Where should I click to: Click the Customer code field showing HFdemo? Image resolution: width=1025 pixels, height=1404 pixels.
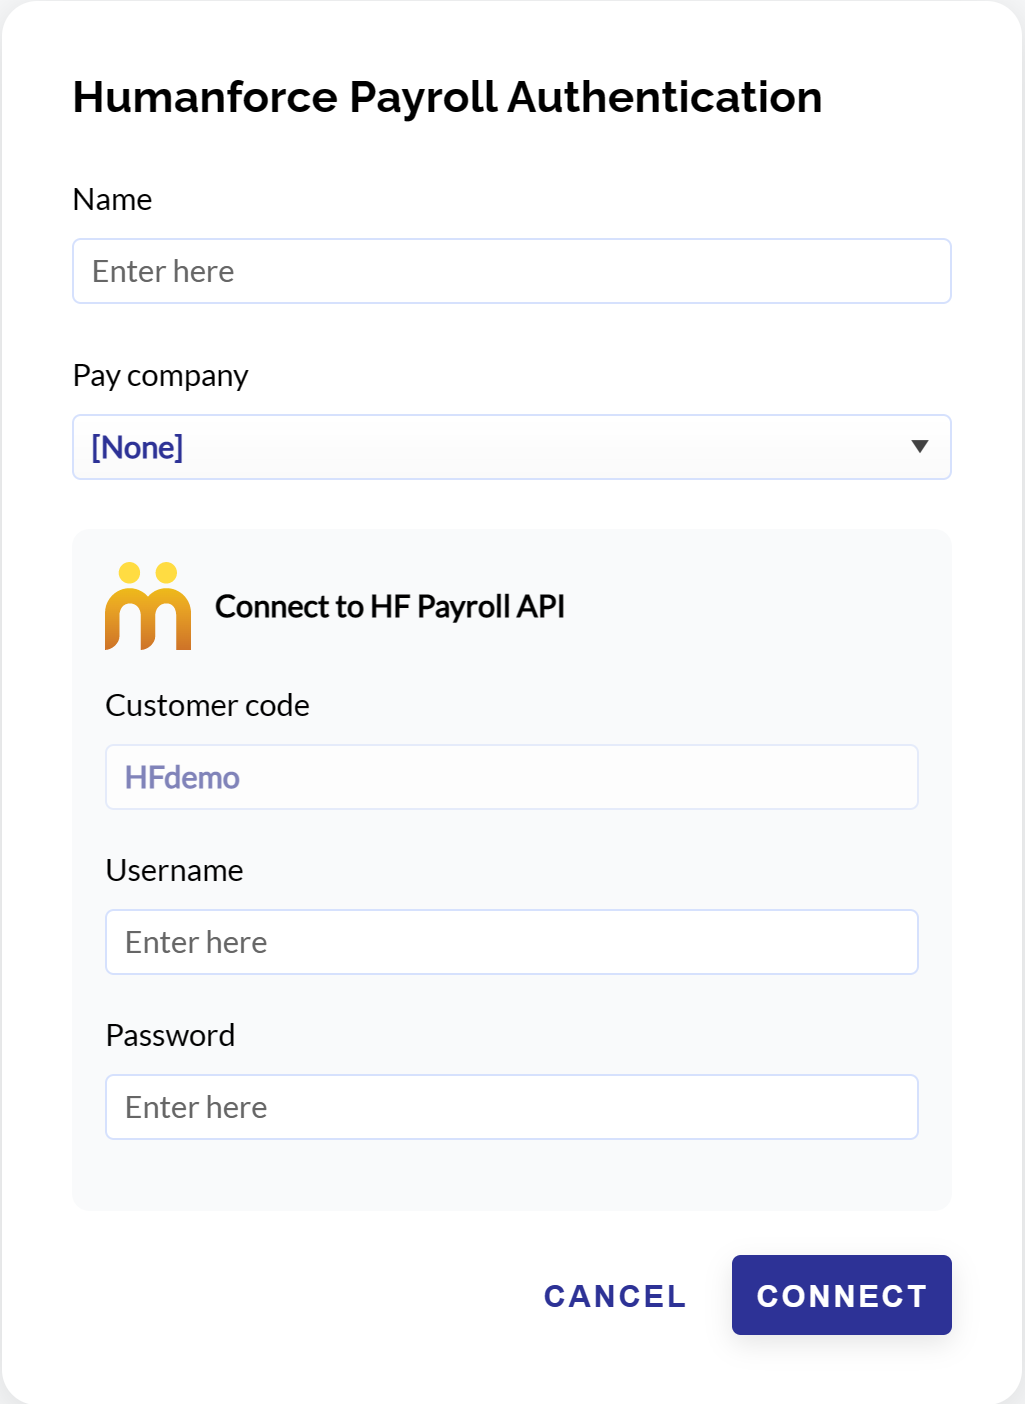point(512,777)
